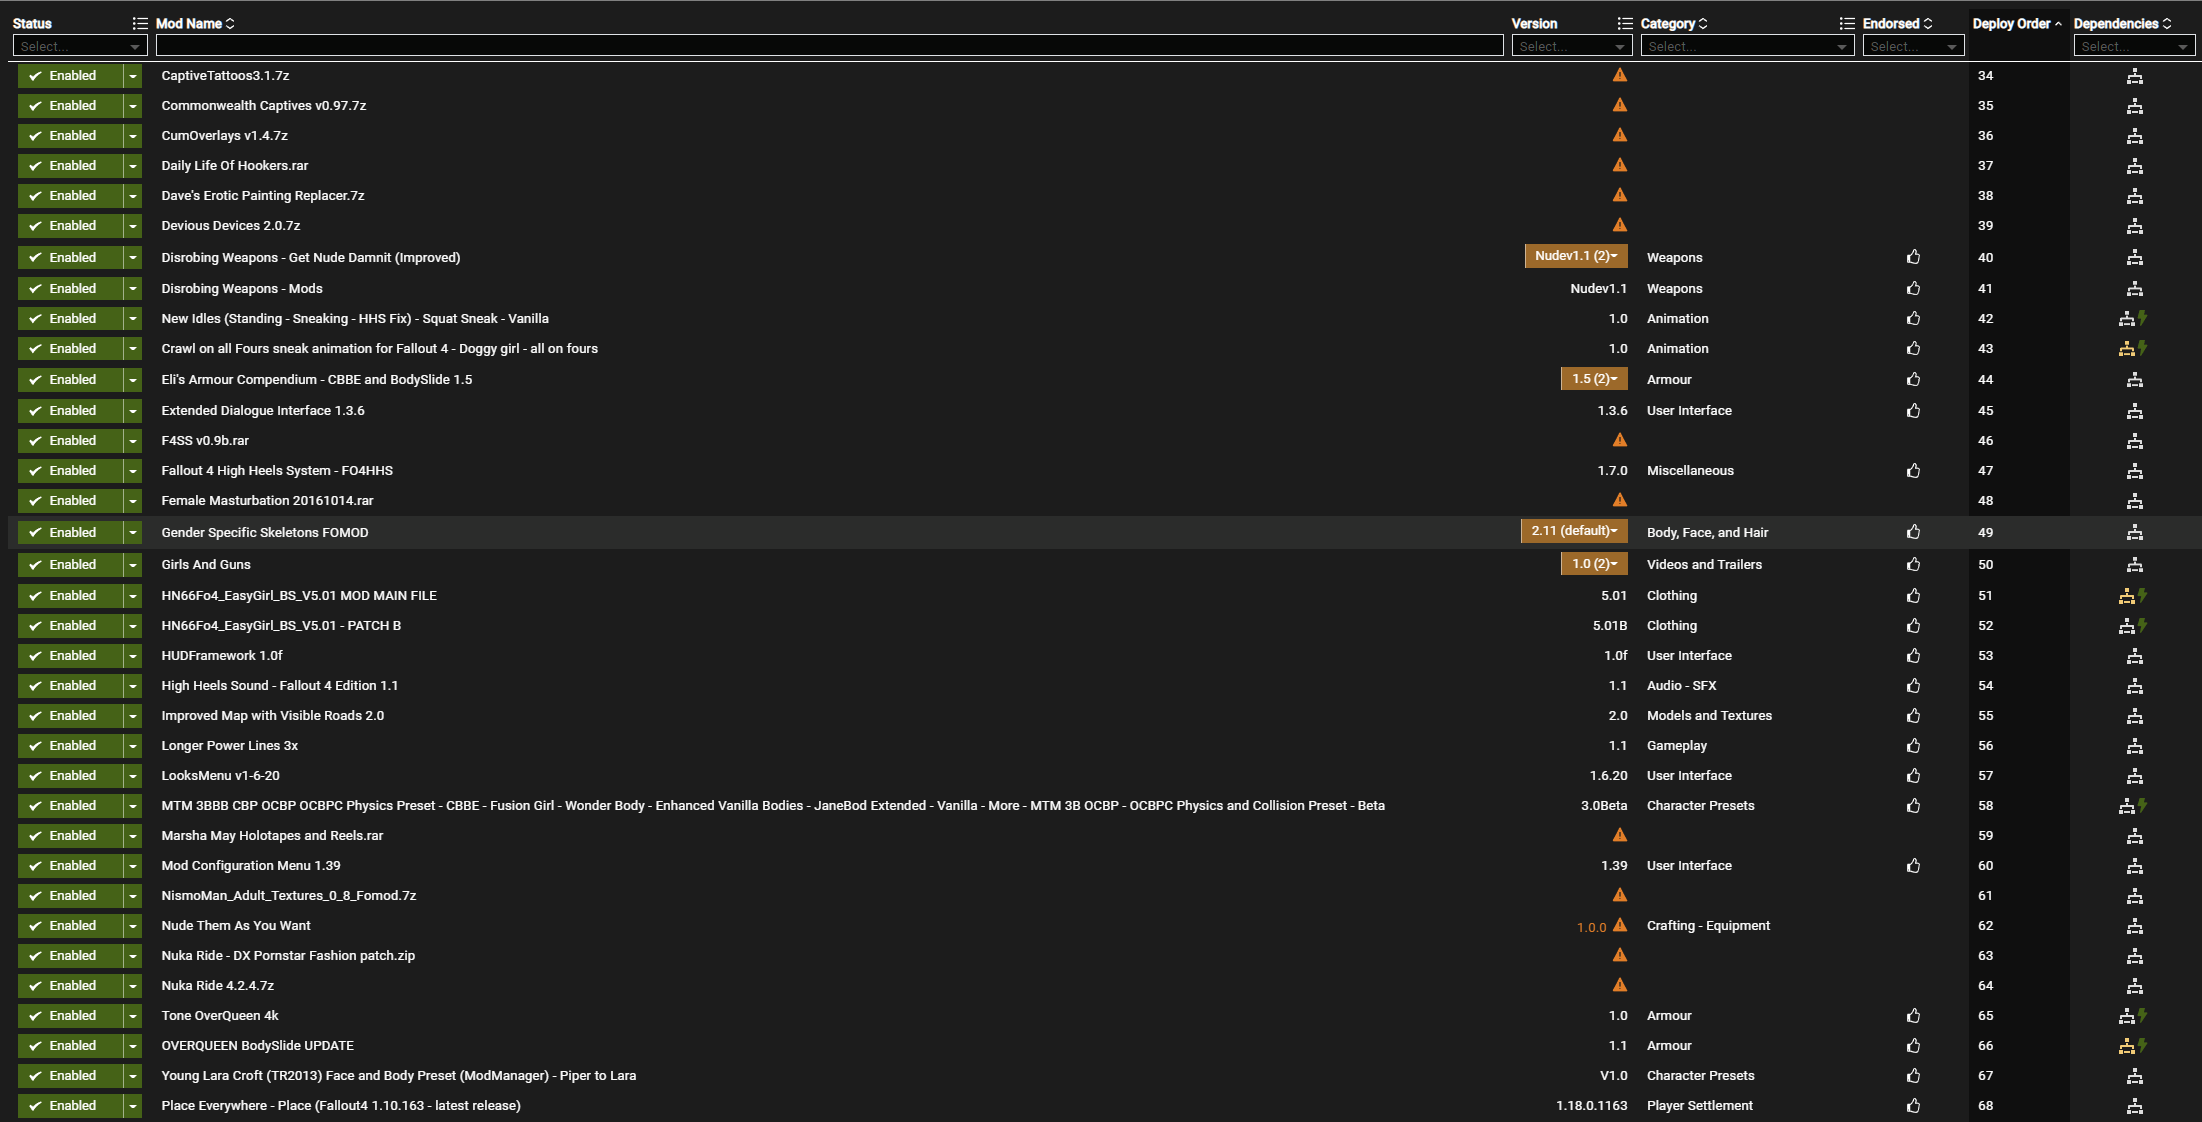The height and width of the screenshot is (1122, 2202).
Task: Endorse Longer Power Lines 3x with the thumbs-up
Action: coord(1913,746)
